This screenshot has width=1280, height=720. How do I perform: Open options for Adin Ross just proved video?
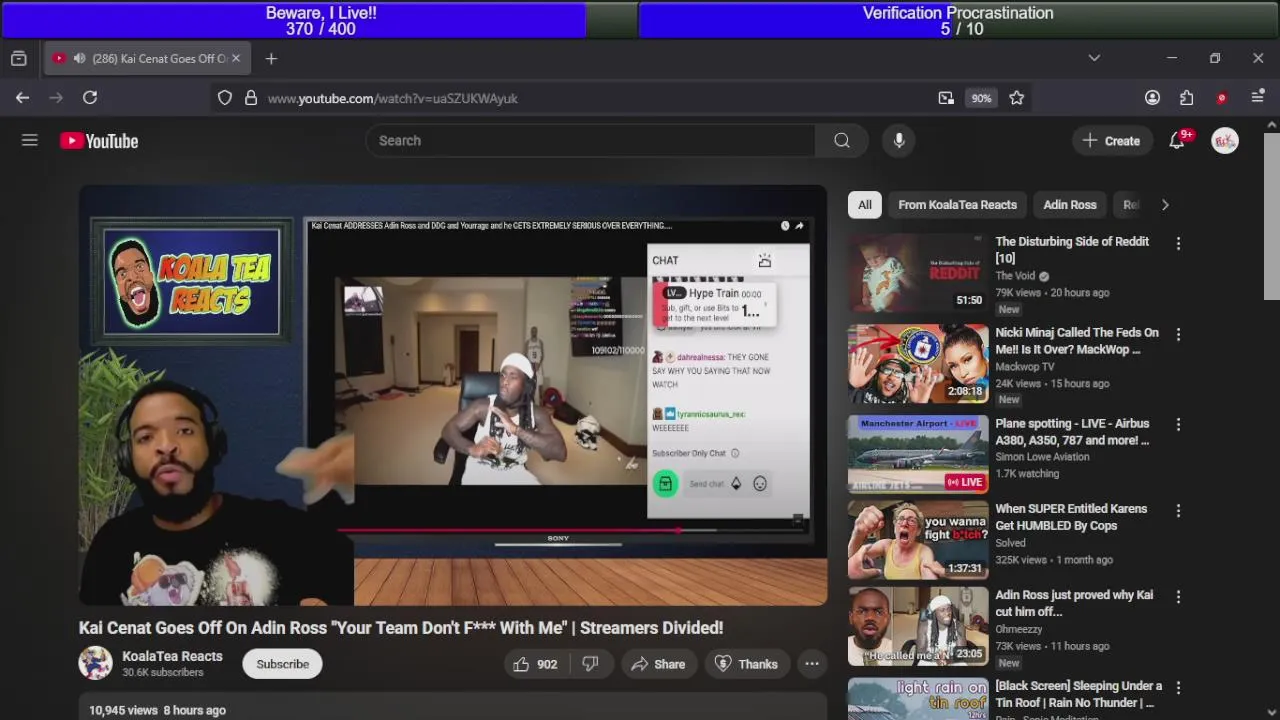coord(1178,596)
